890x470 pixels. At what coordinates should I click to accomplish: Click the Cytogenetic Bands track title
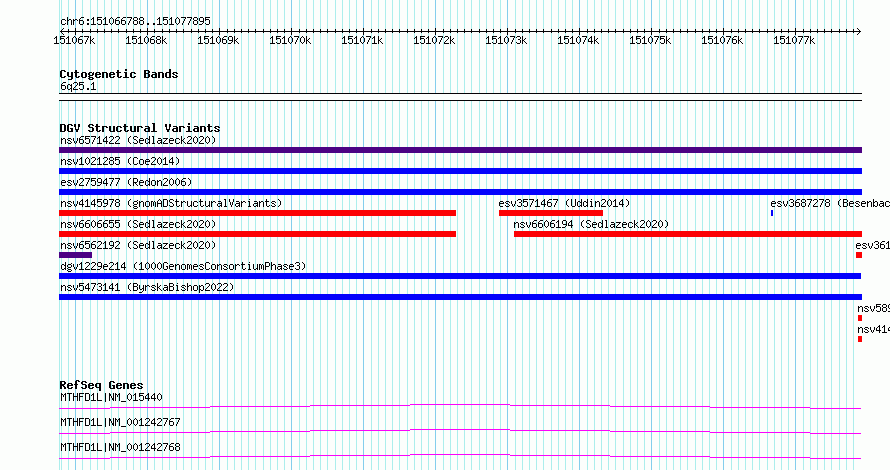[x=119, y=74]
